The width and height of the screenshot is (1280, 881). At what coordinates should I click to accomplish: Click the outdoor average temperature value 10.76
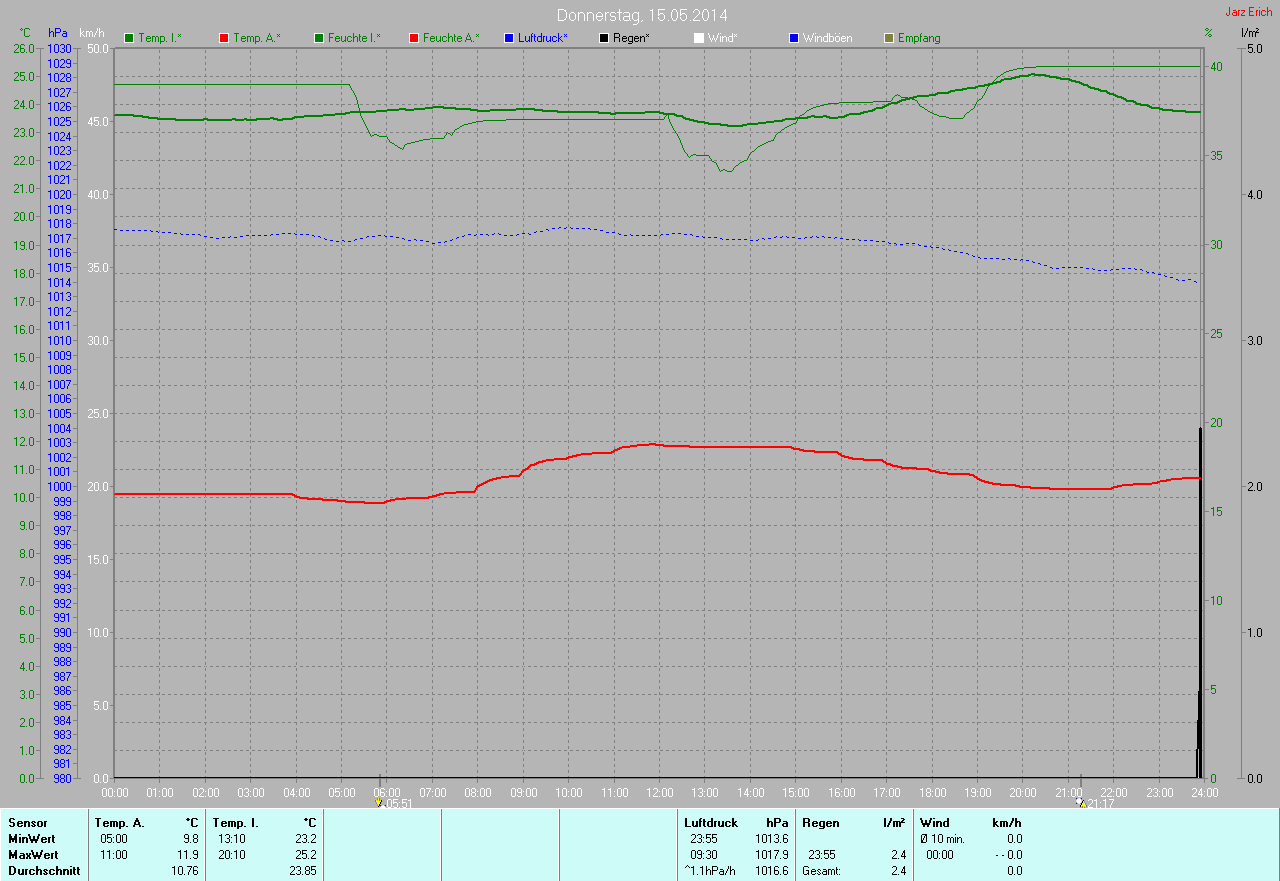click(185, 871)
